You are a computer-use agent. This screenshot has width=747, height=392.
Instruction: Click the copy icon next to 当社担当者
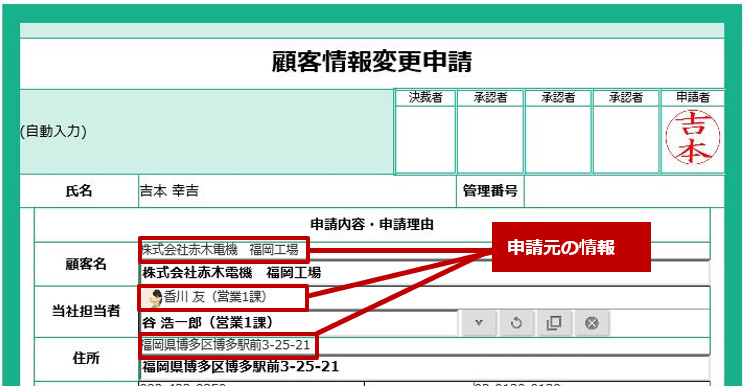pyautogui.click(x=554, y=323)
